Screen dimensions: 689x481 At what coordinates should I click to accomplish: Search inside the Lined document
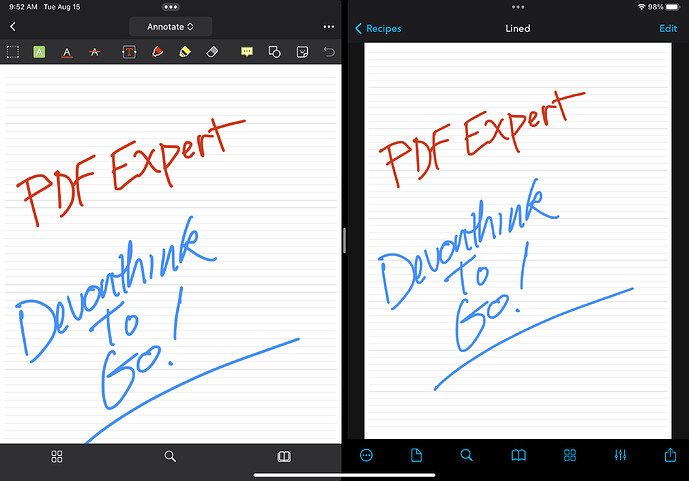click(467, 455)
